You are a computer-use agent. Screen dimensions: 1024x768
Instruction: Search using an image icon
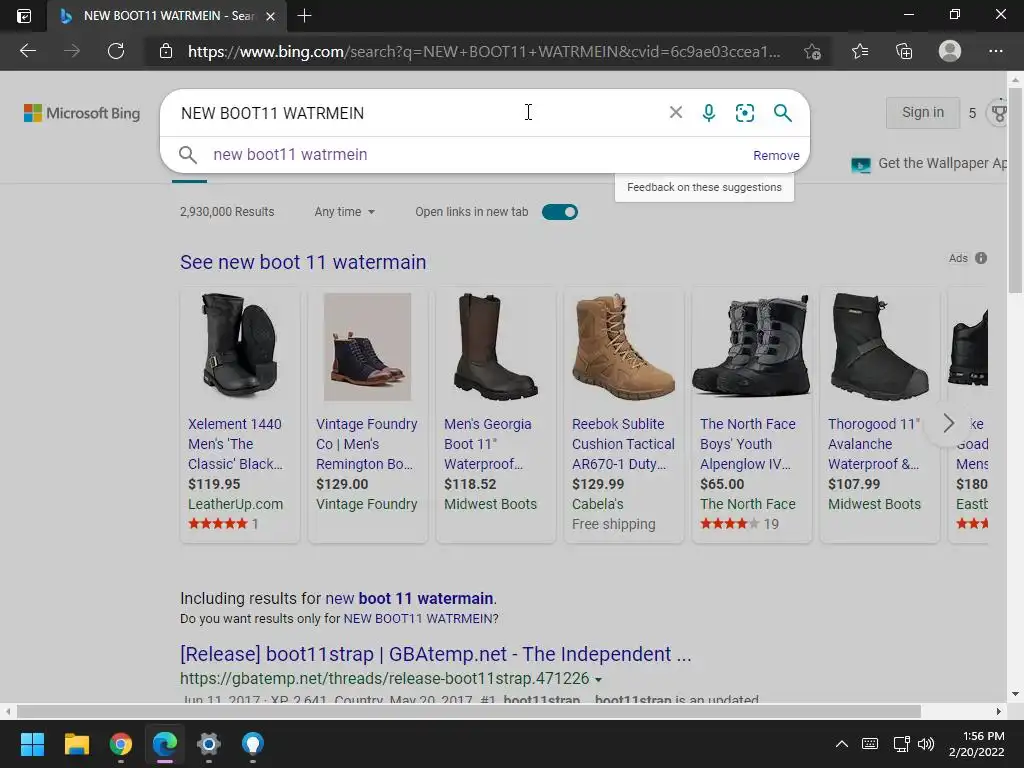point(744,113)
